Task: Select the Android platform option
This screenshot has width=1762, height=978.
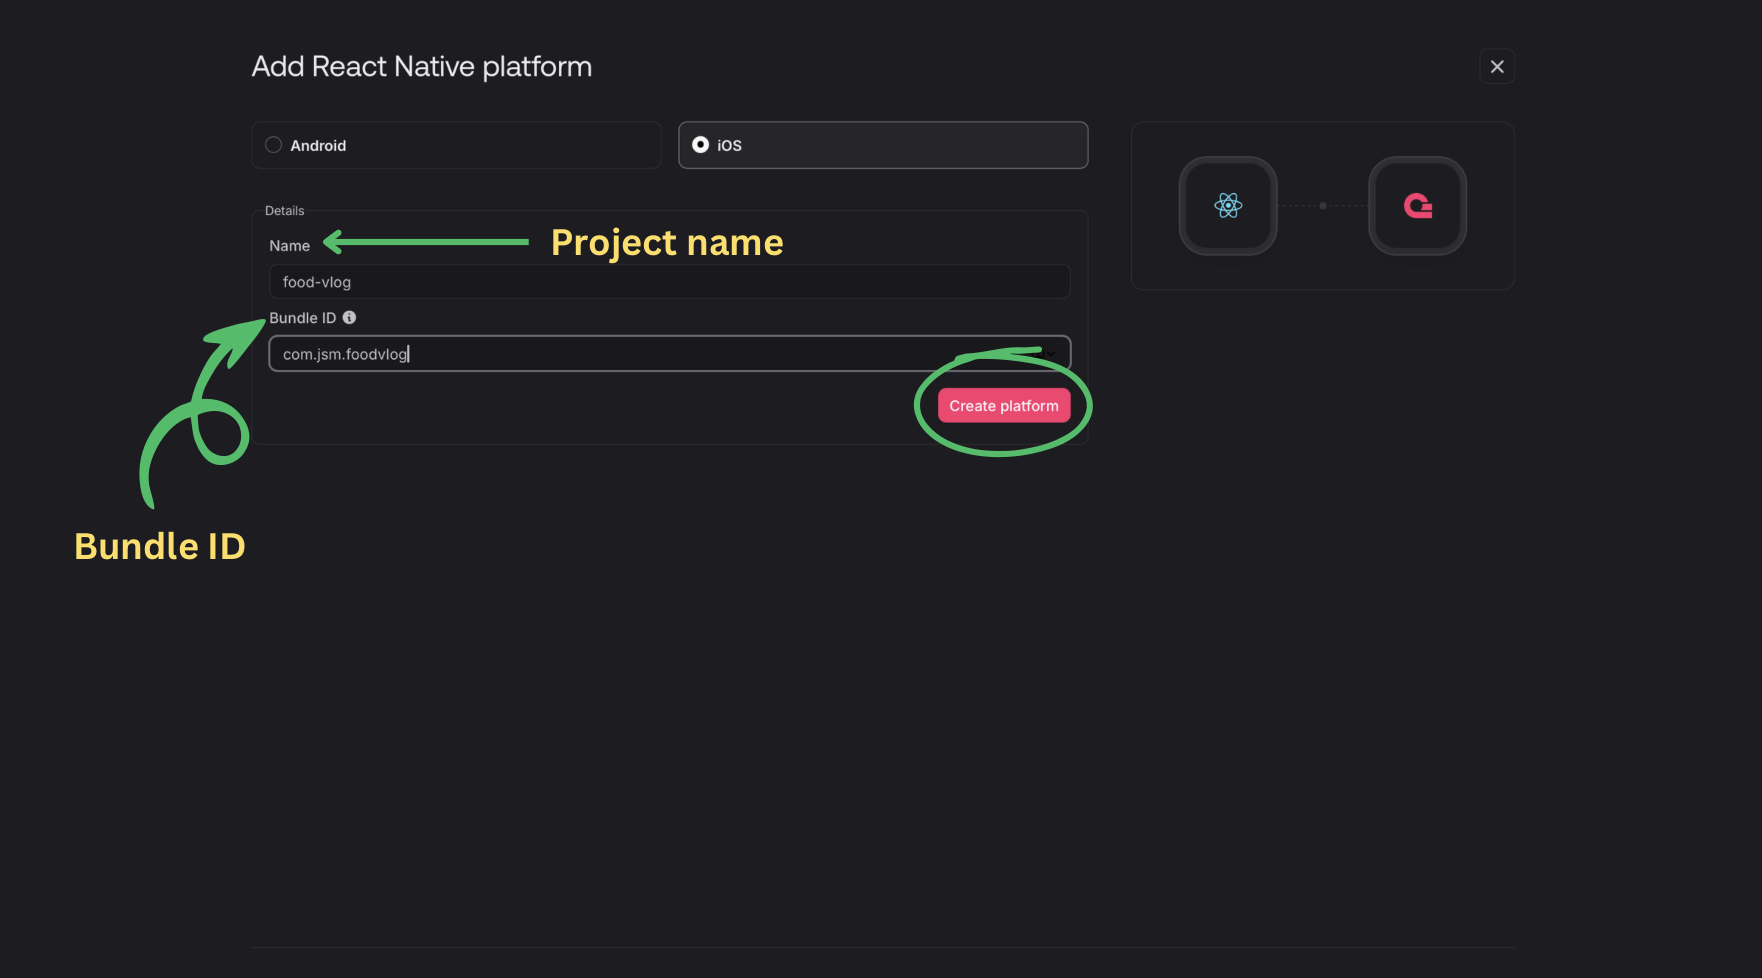Action: [456, 145]
